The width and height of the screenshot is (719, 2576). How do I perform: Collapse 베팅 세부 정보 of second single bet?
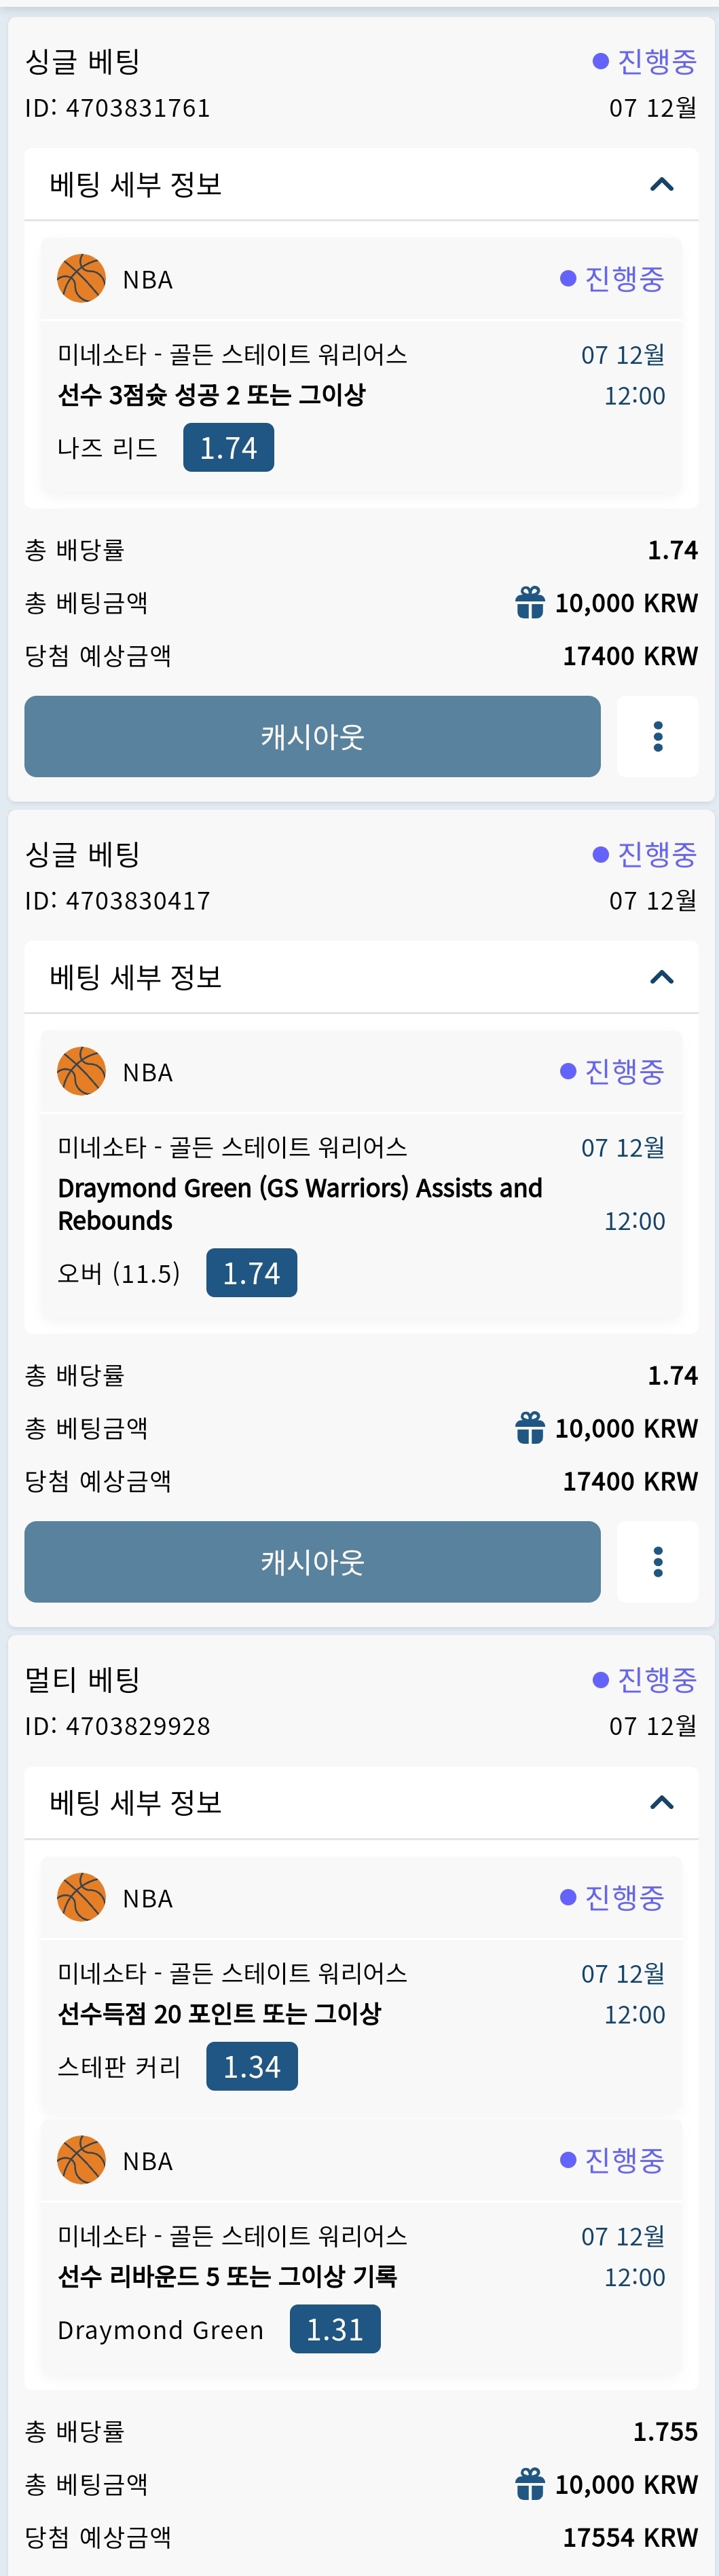[x=661, y=977]
